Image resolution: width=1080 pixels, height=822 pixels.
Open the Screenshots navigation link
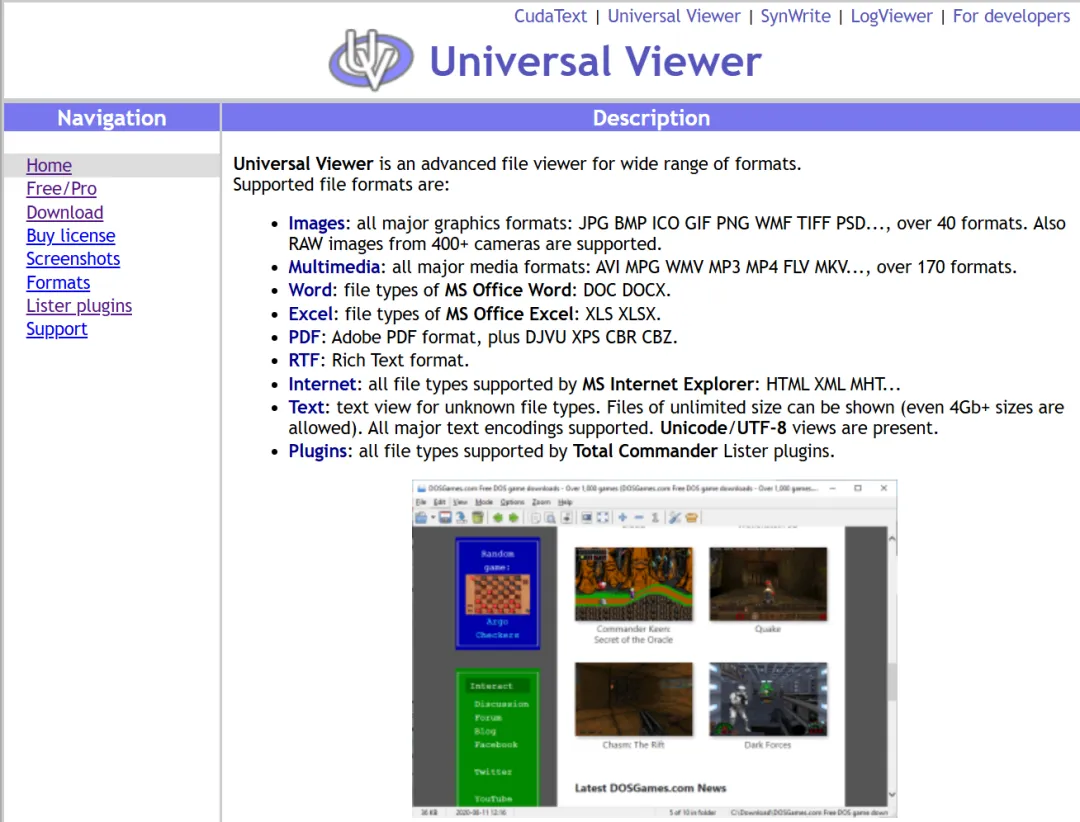[x=73, y=259]
